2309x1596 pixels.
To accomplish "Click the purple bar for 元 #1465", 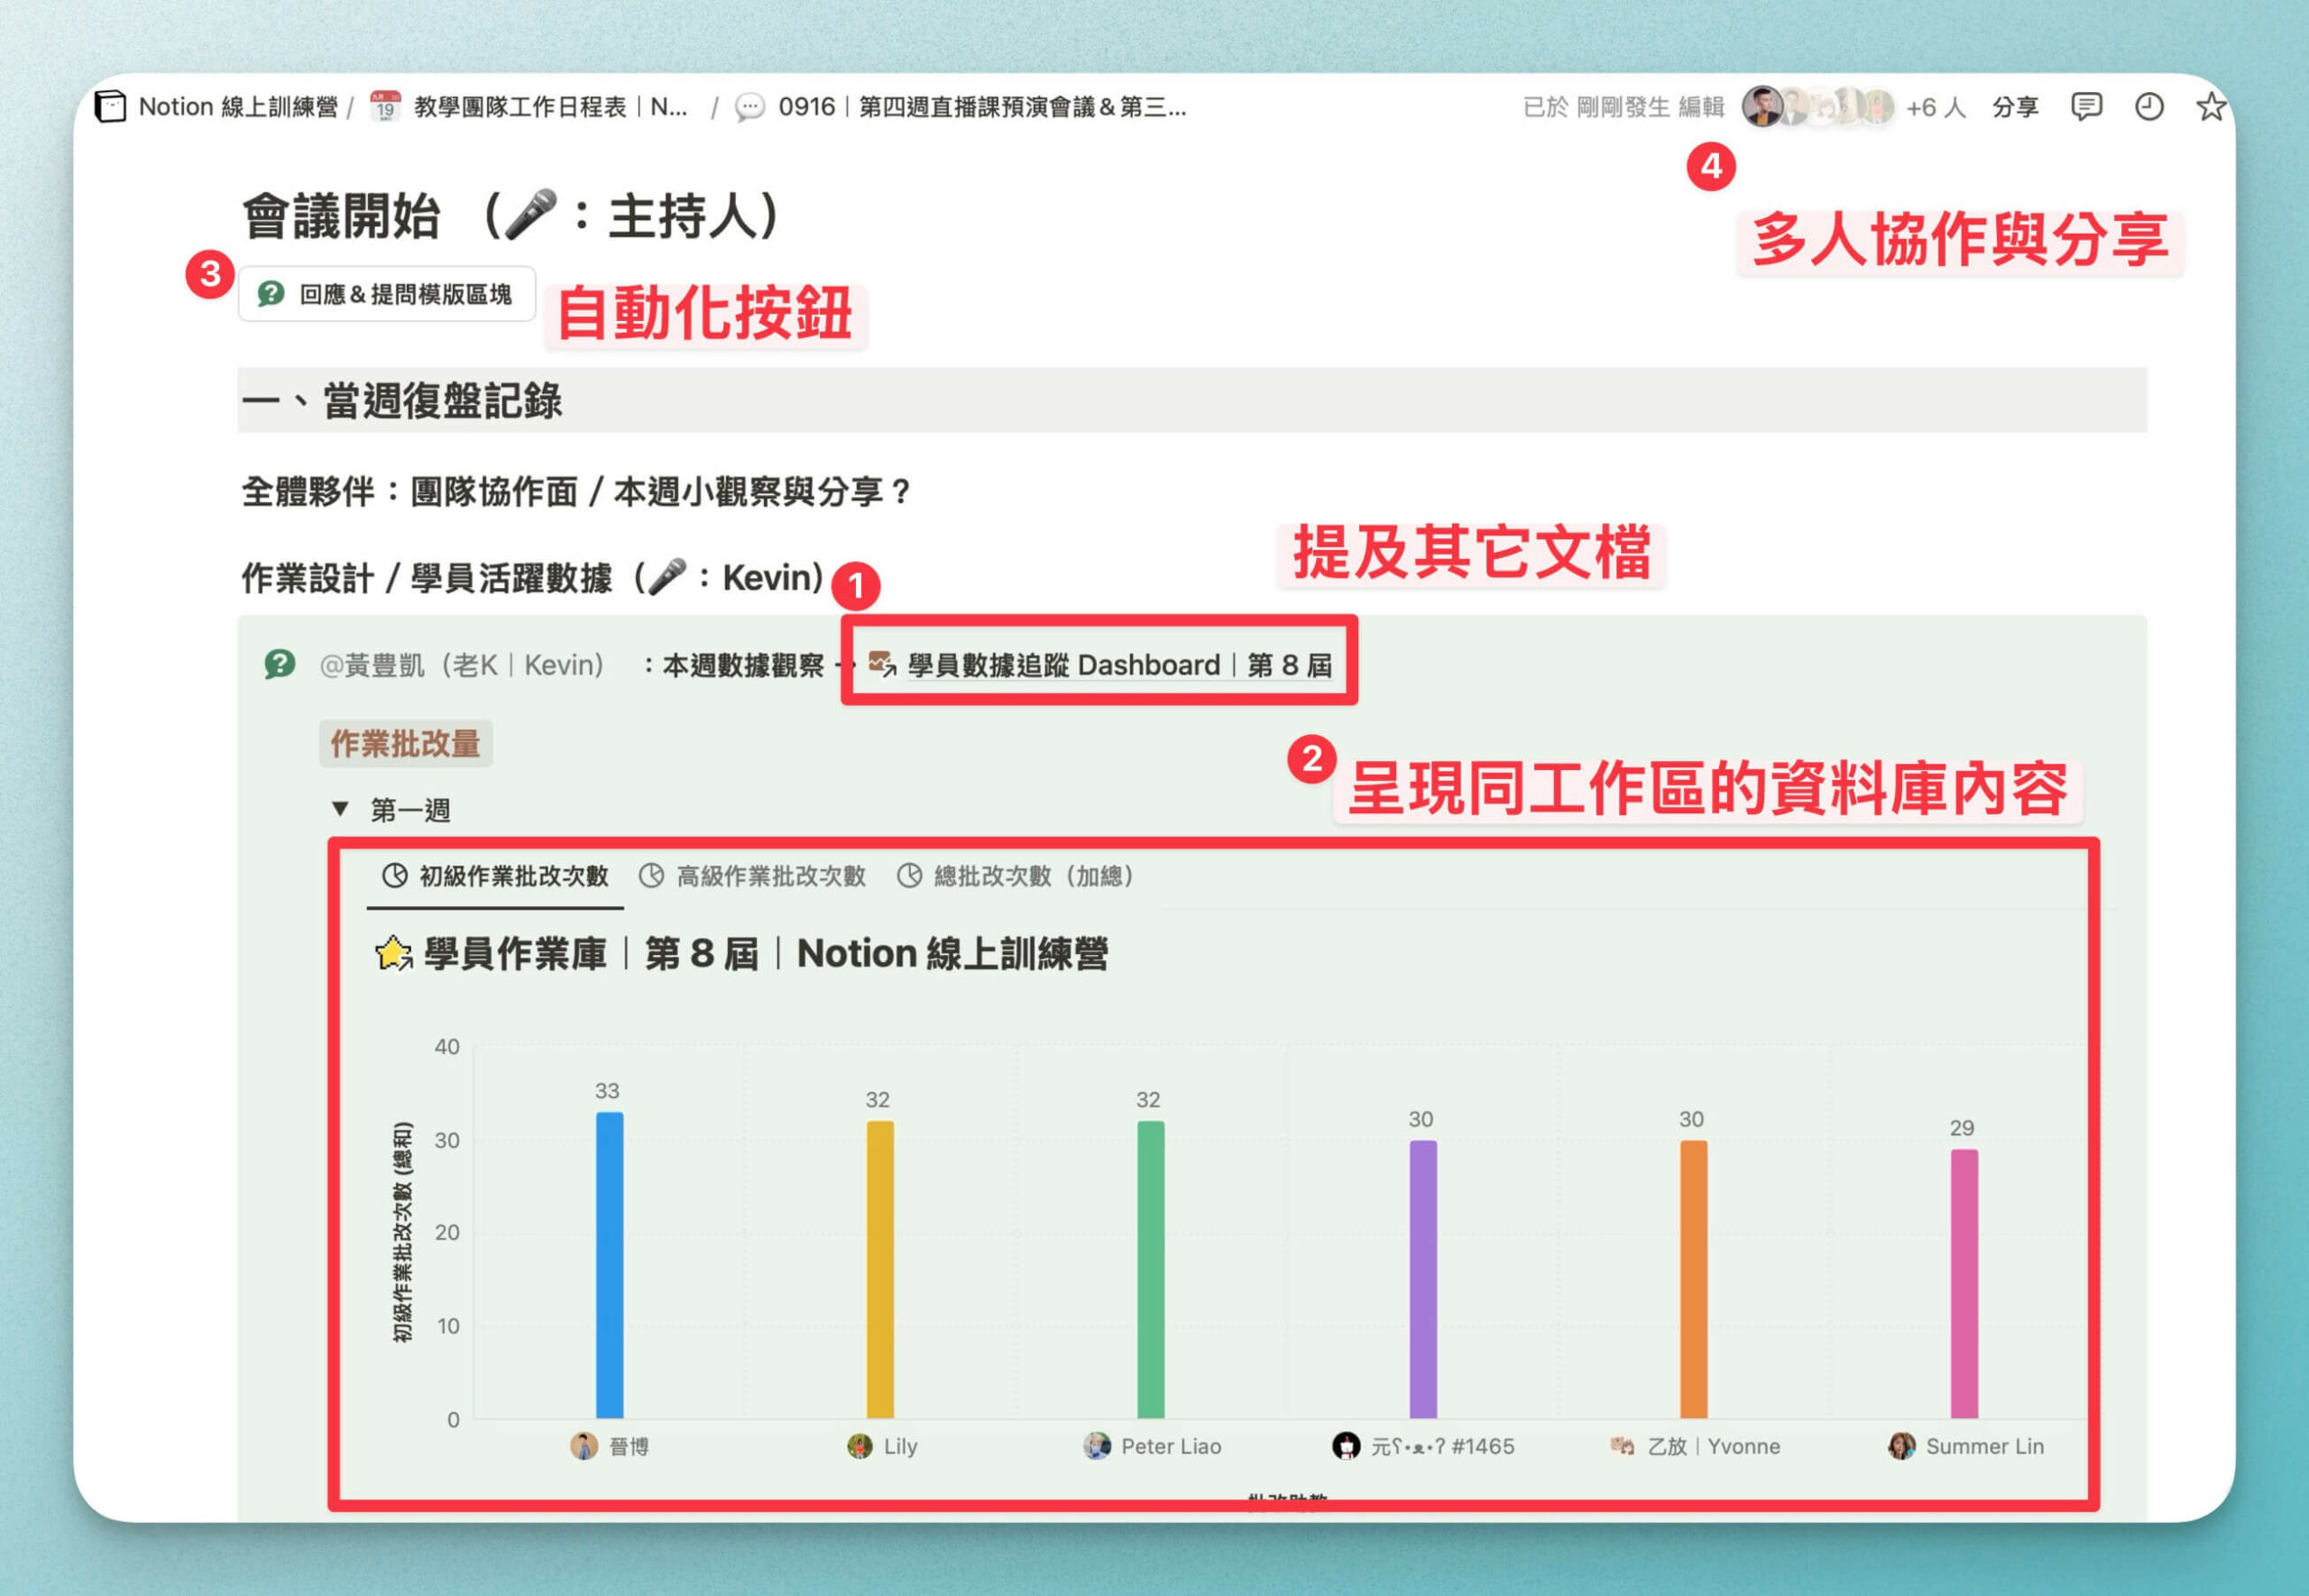I will (1423, 1280).
